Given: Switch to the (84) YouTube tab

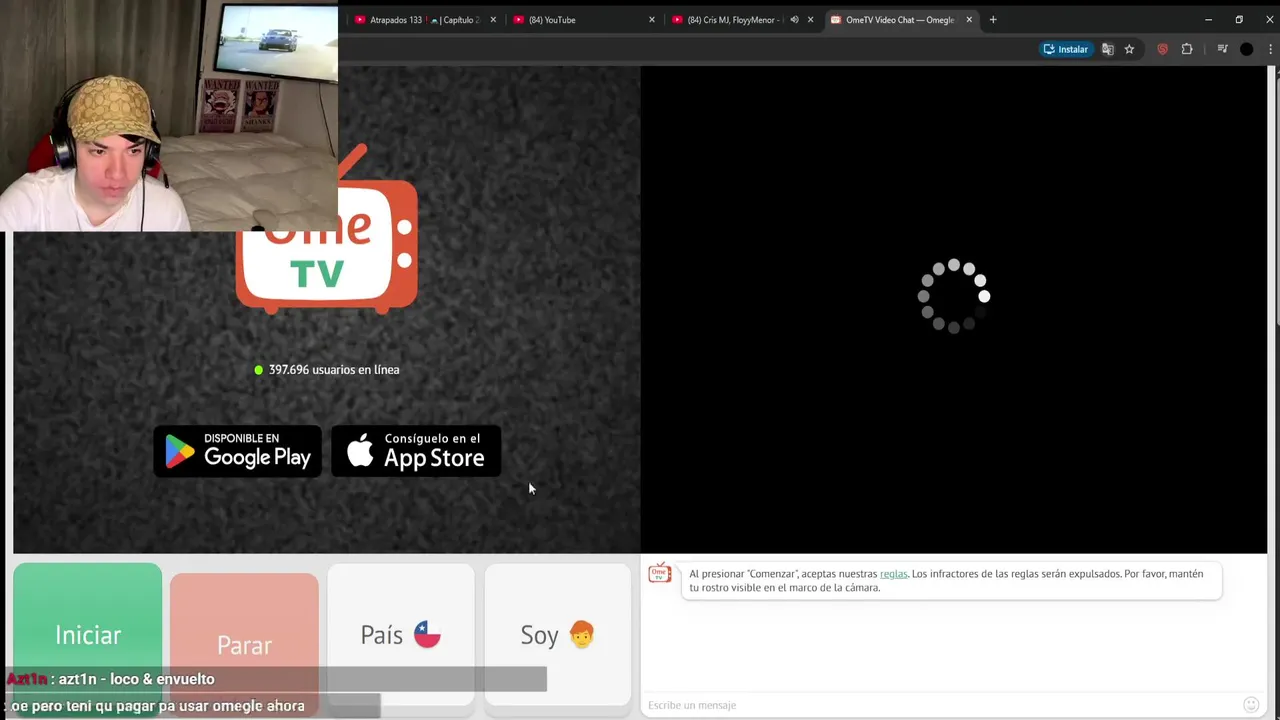Looking at the screenshot, I should click(582, 20).
